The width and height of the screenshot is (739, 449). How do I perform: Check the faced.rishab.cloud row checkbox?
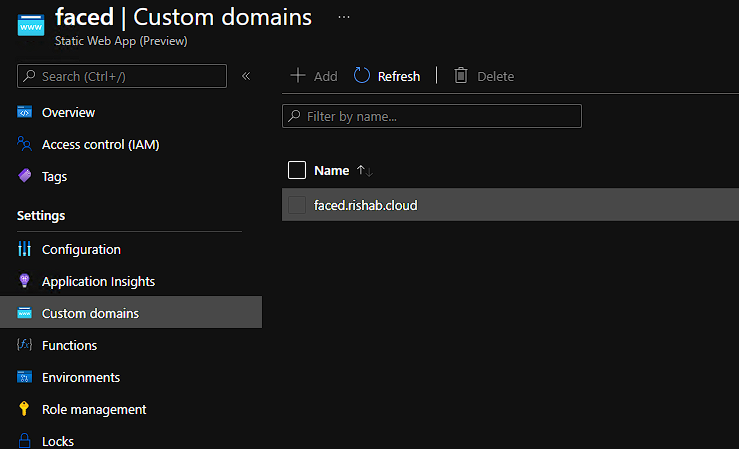(297, 205)
